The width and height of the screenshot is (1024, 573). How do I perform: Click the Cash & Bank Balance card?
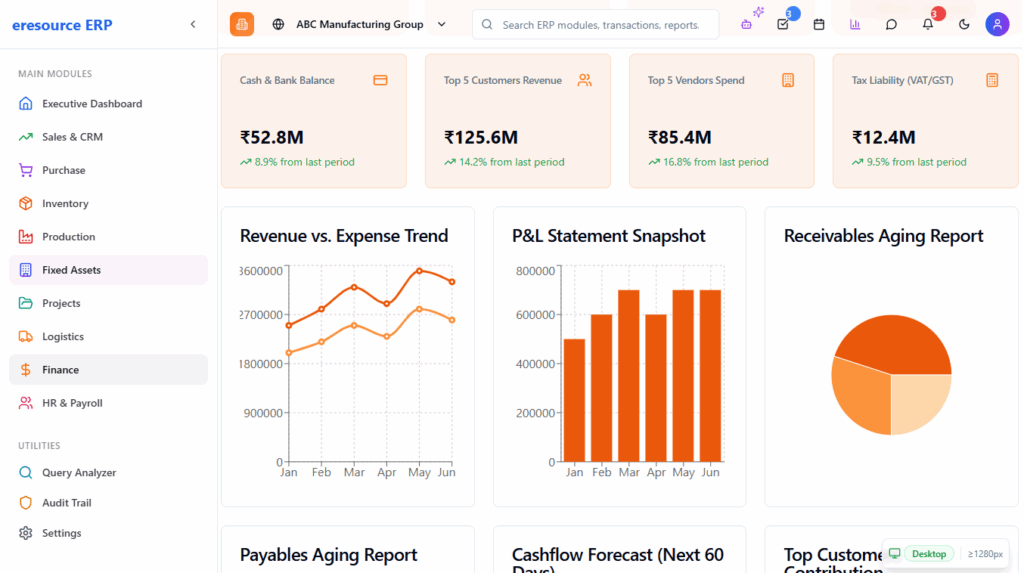[x=313, y=121]
